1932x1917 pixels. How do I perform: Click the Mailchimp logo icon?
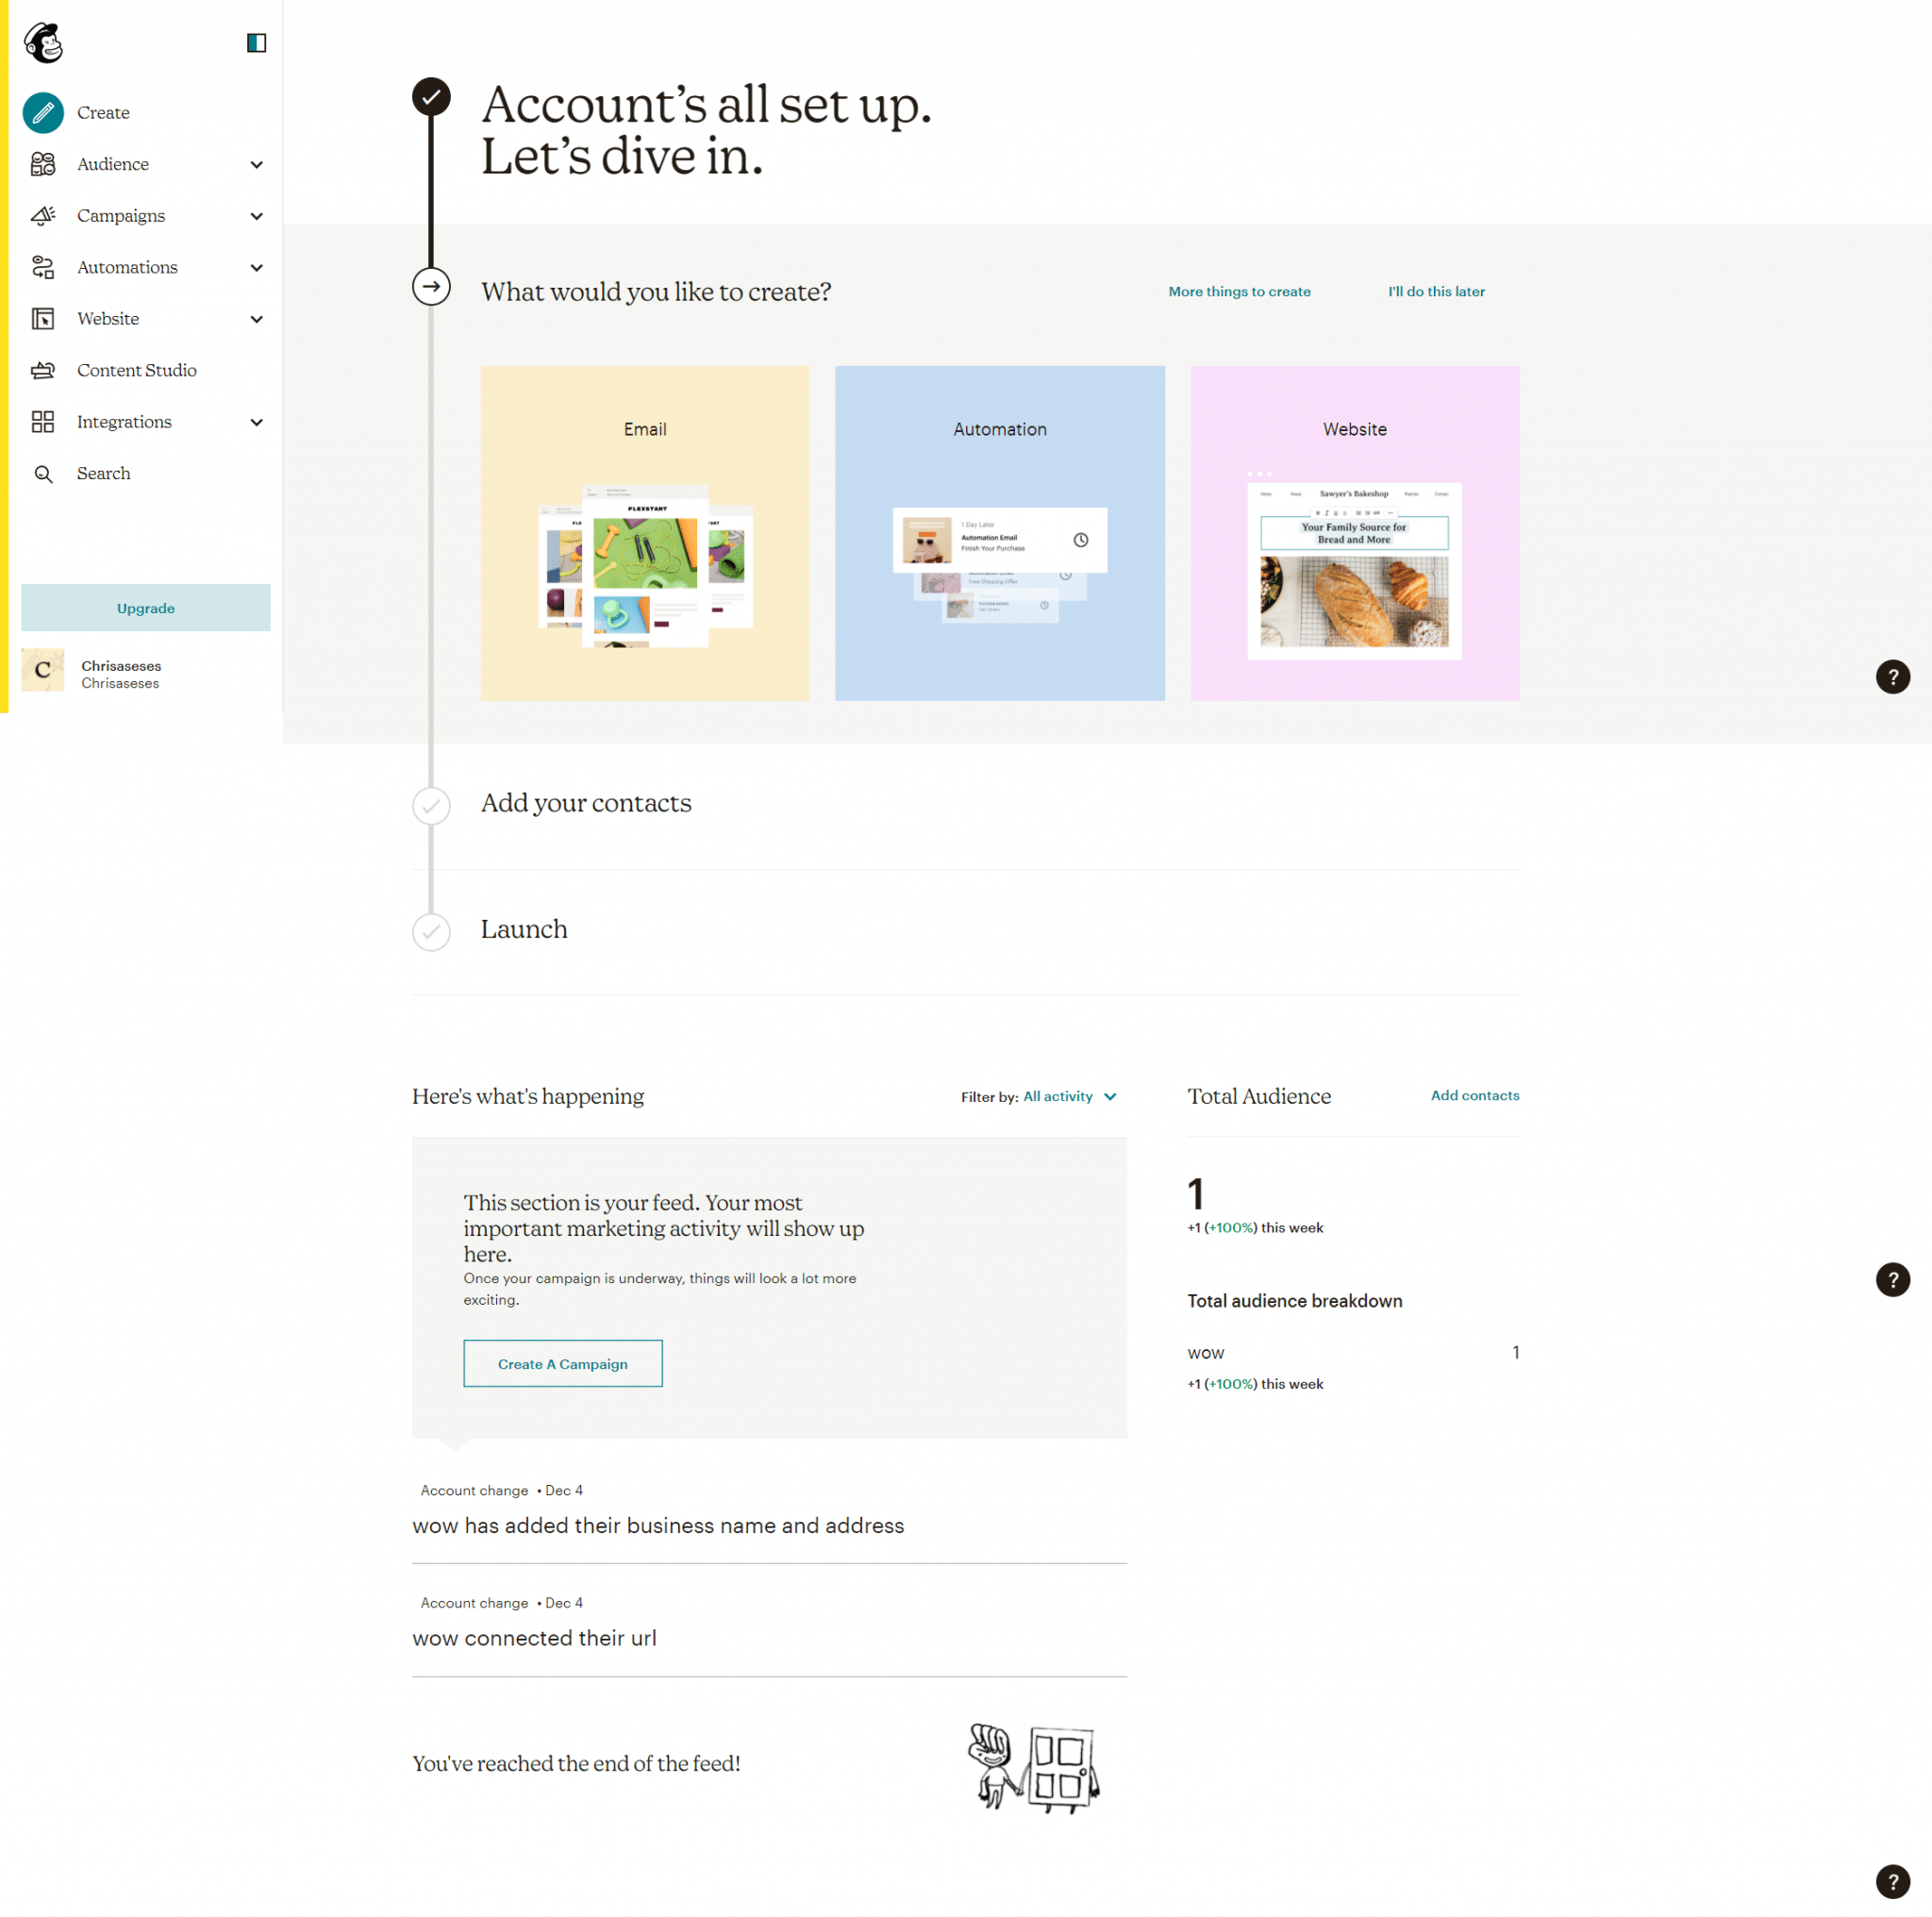tap(45, 42)
